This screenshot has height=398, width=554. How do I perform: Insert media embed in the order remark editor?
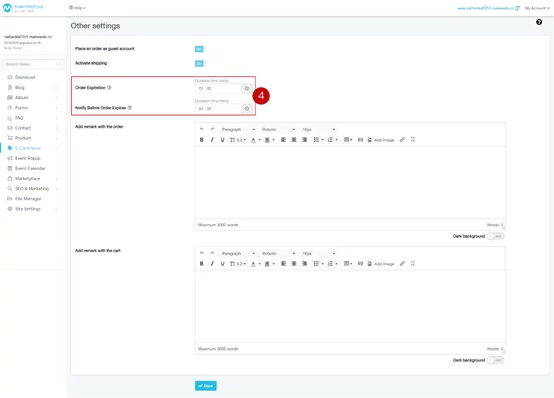tap(360, 140)
